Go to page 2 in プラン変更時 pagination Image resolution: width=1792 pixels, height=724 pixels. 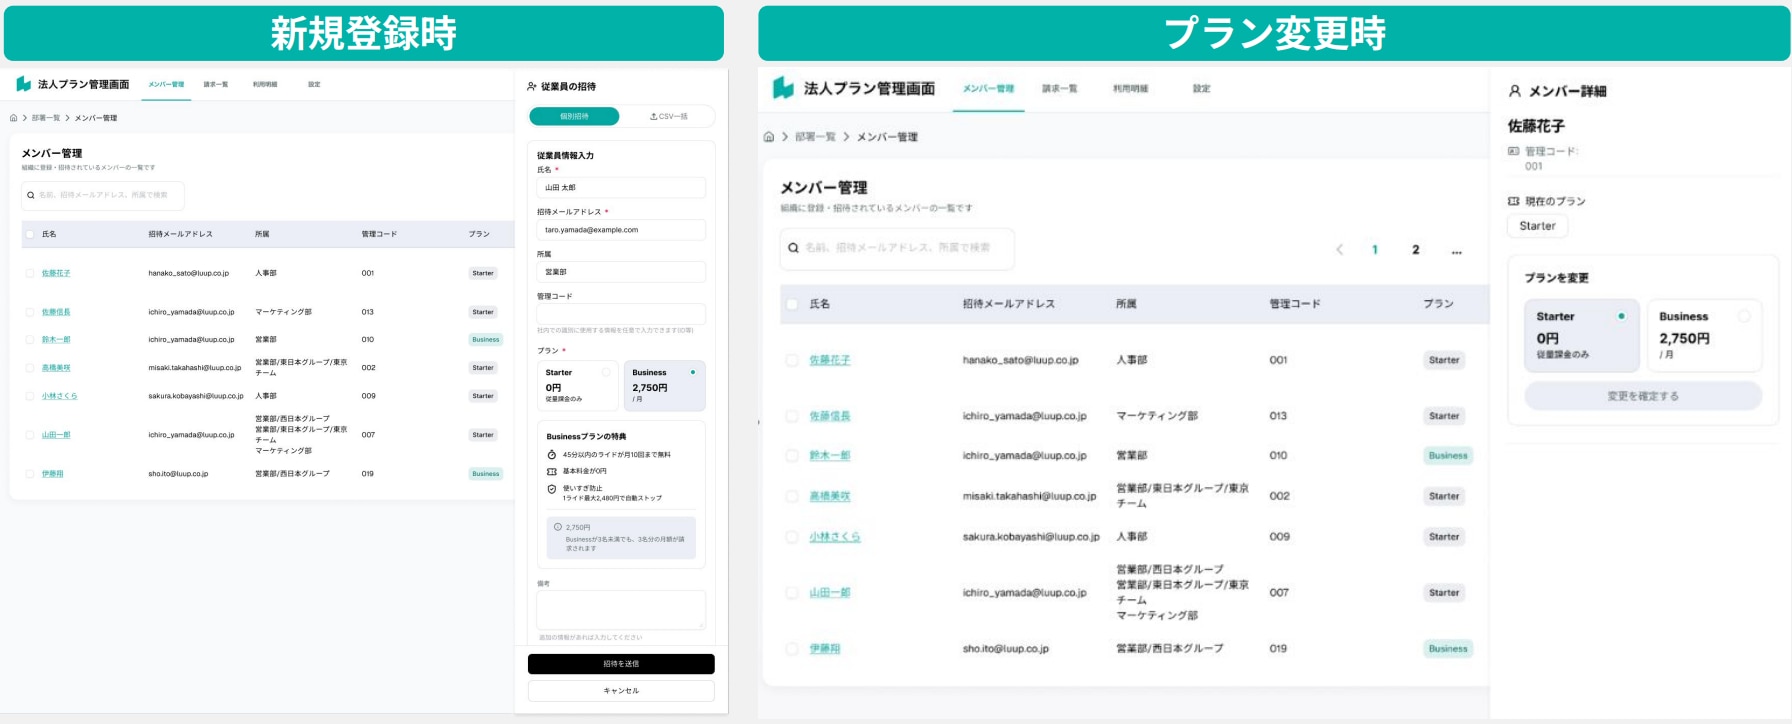[1415, 250]
